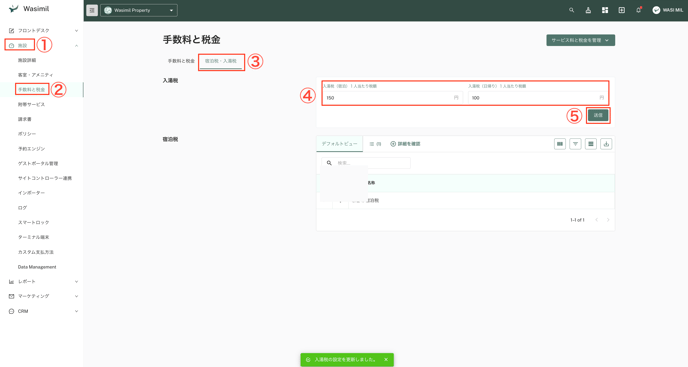Click the 名称 column header
Viewport: 688px width, 367px height.
click(371, 183)
